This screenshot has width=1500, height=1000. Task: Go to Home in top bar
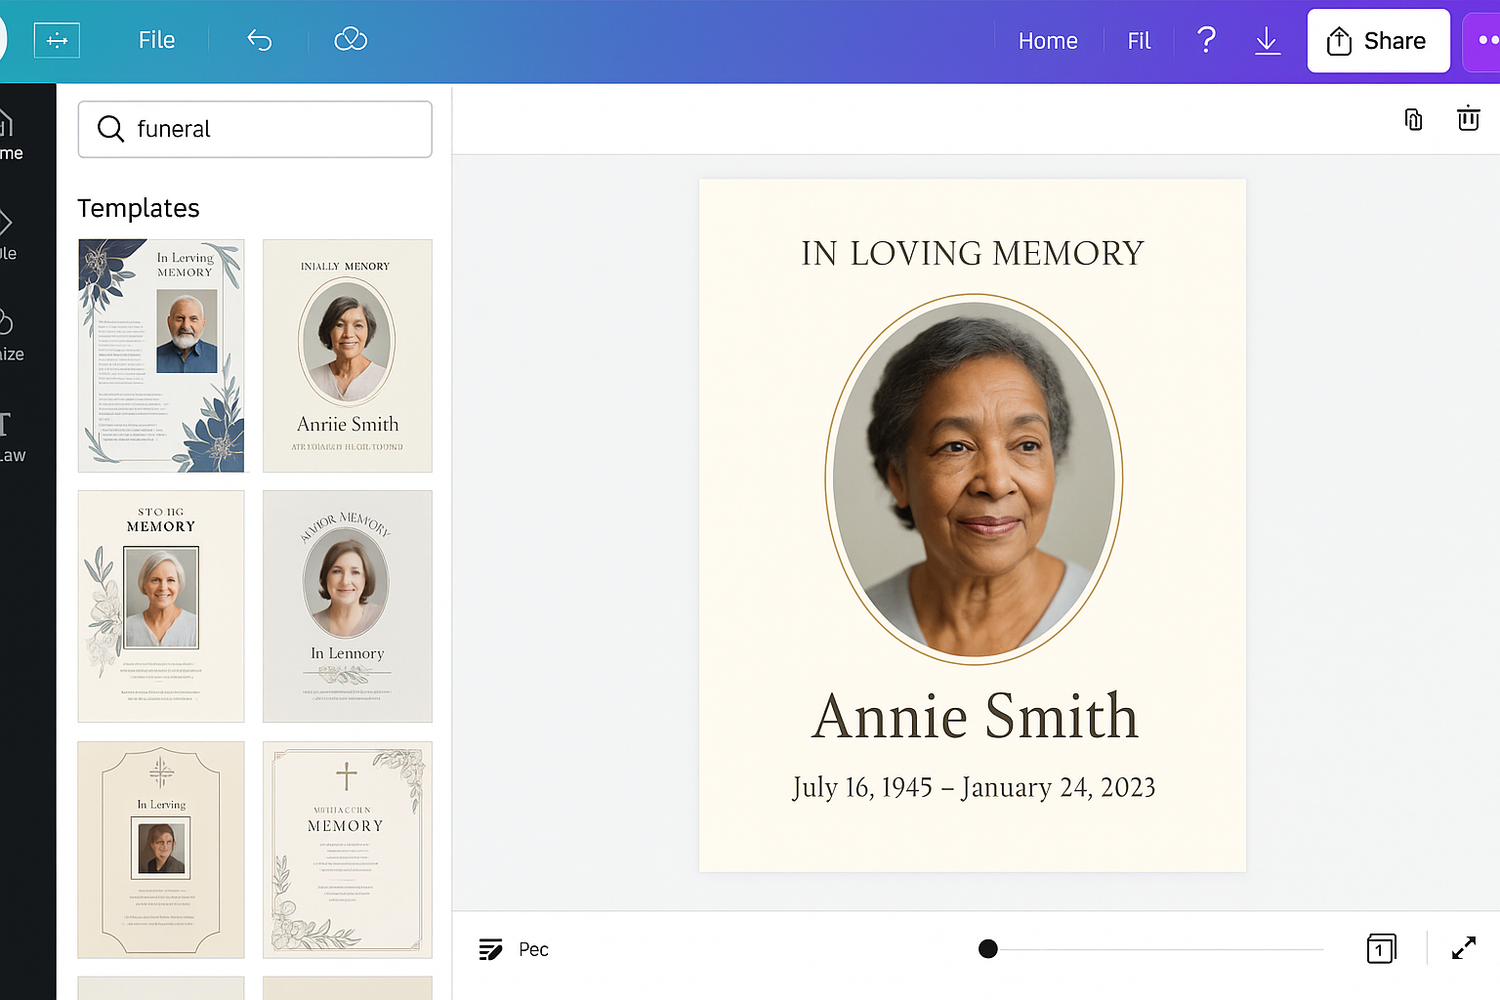(x=1048, y=41)
